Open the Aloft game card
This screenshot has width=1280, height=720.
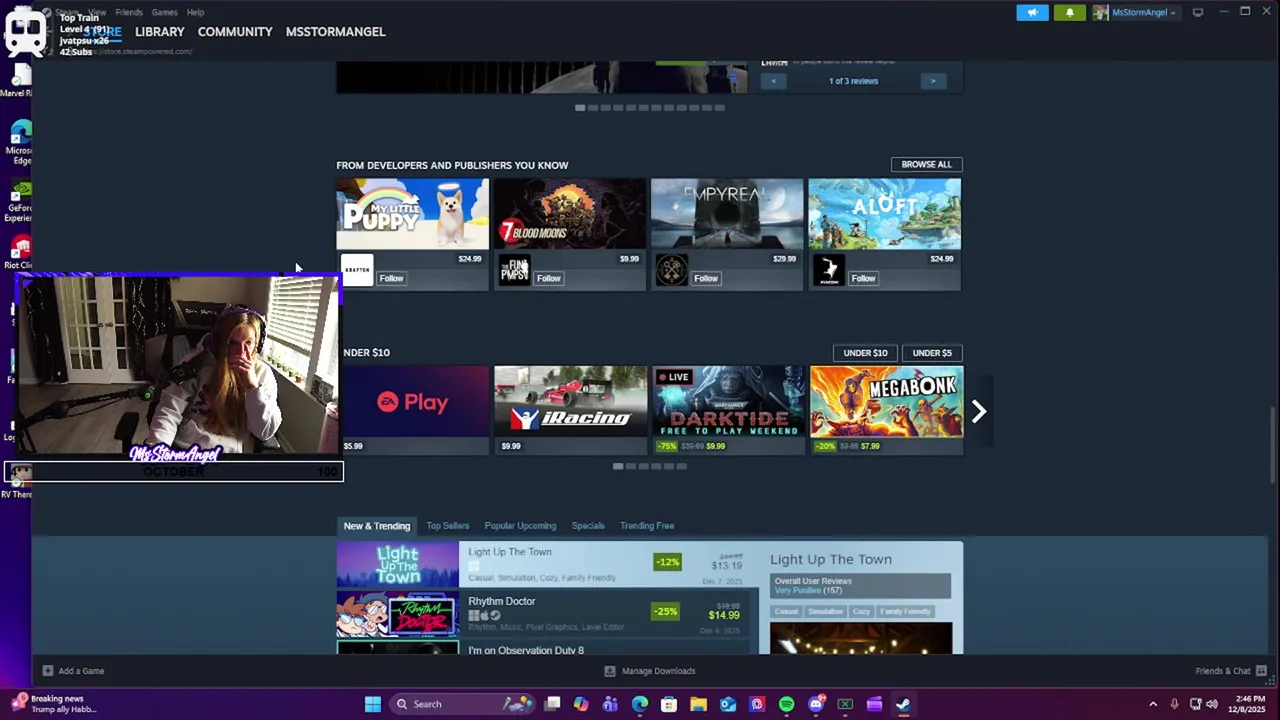tap(884, 214)
